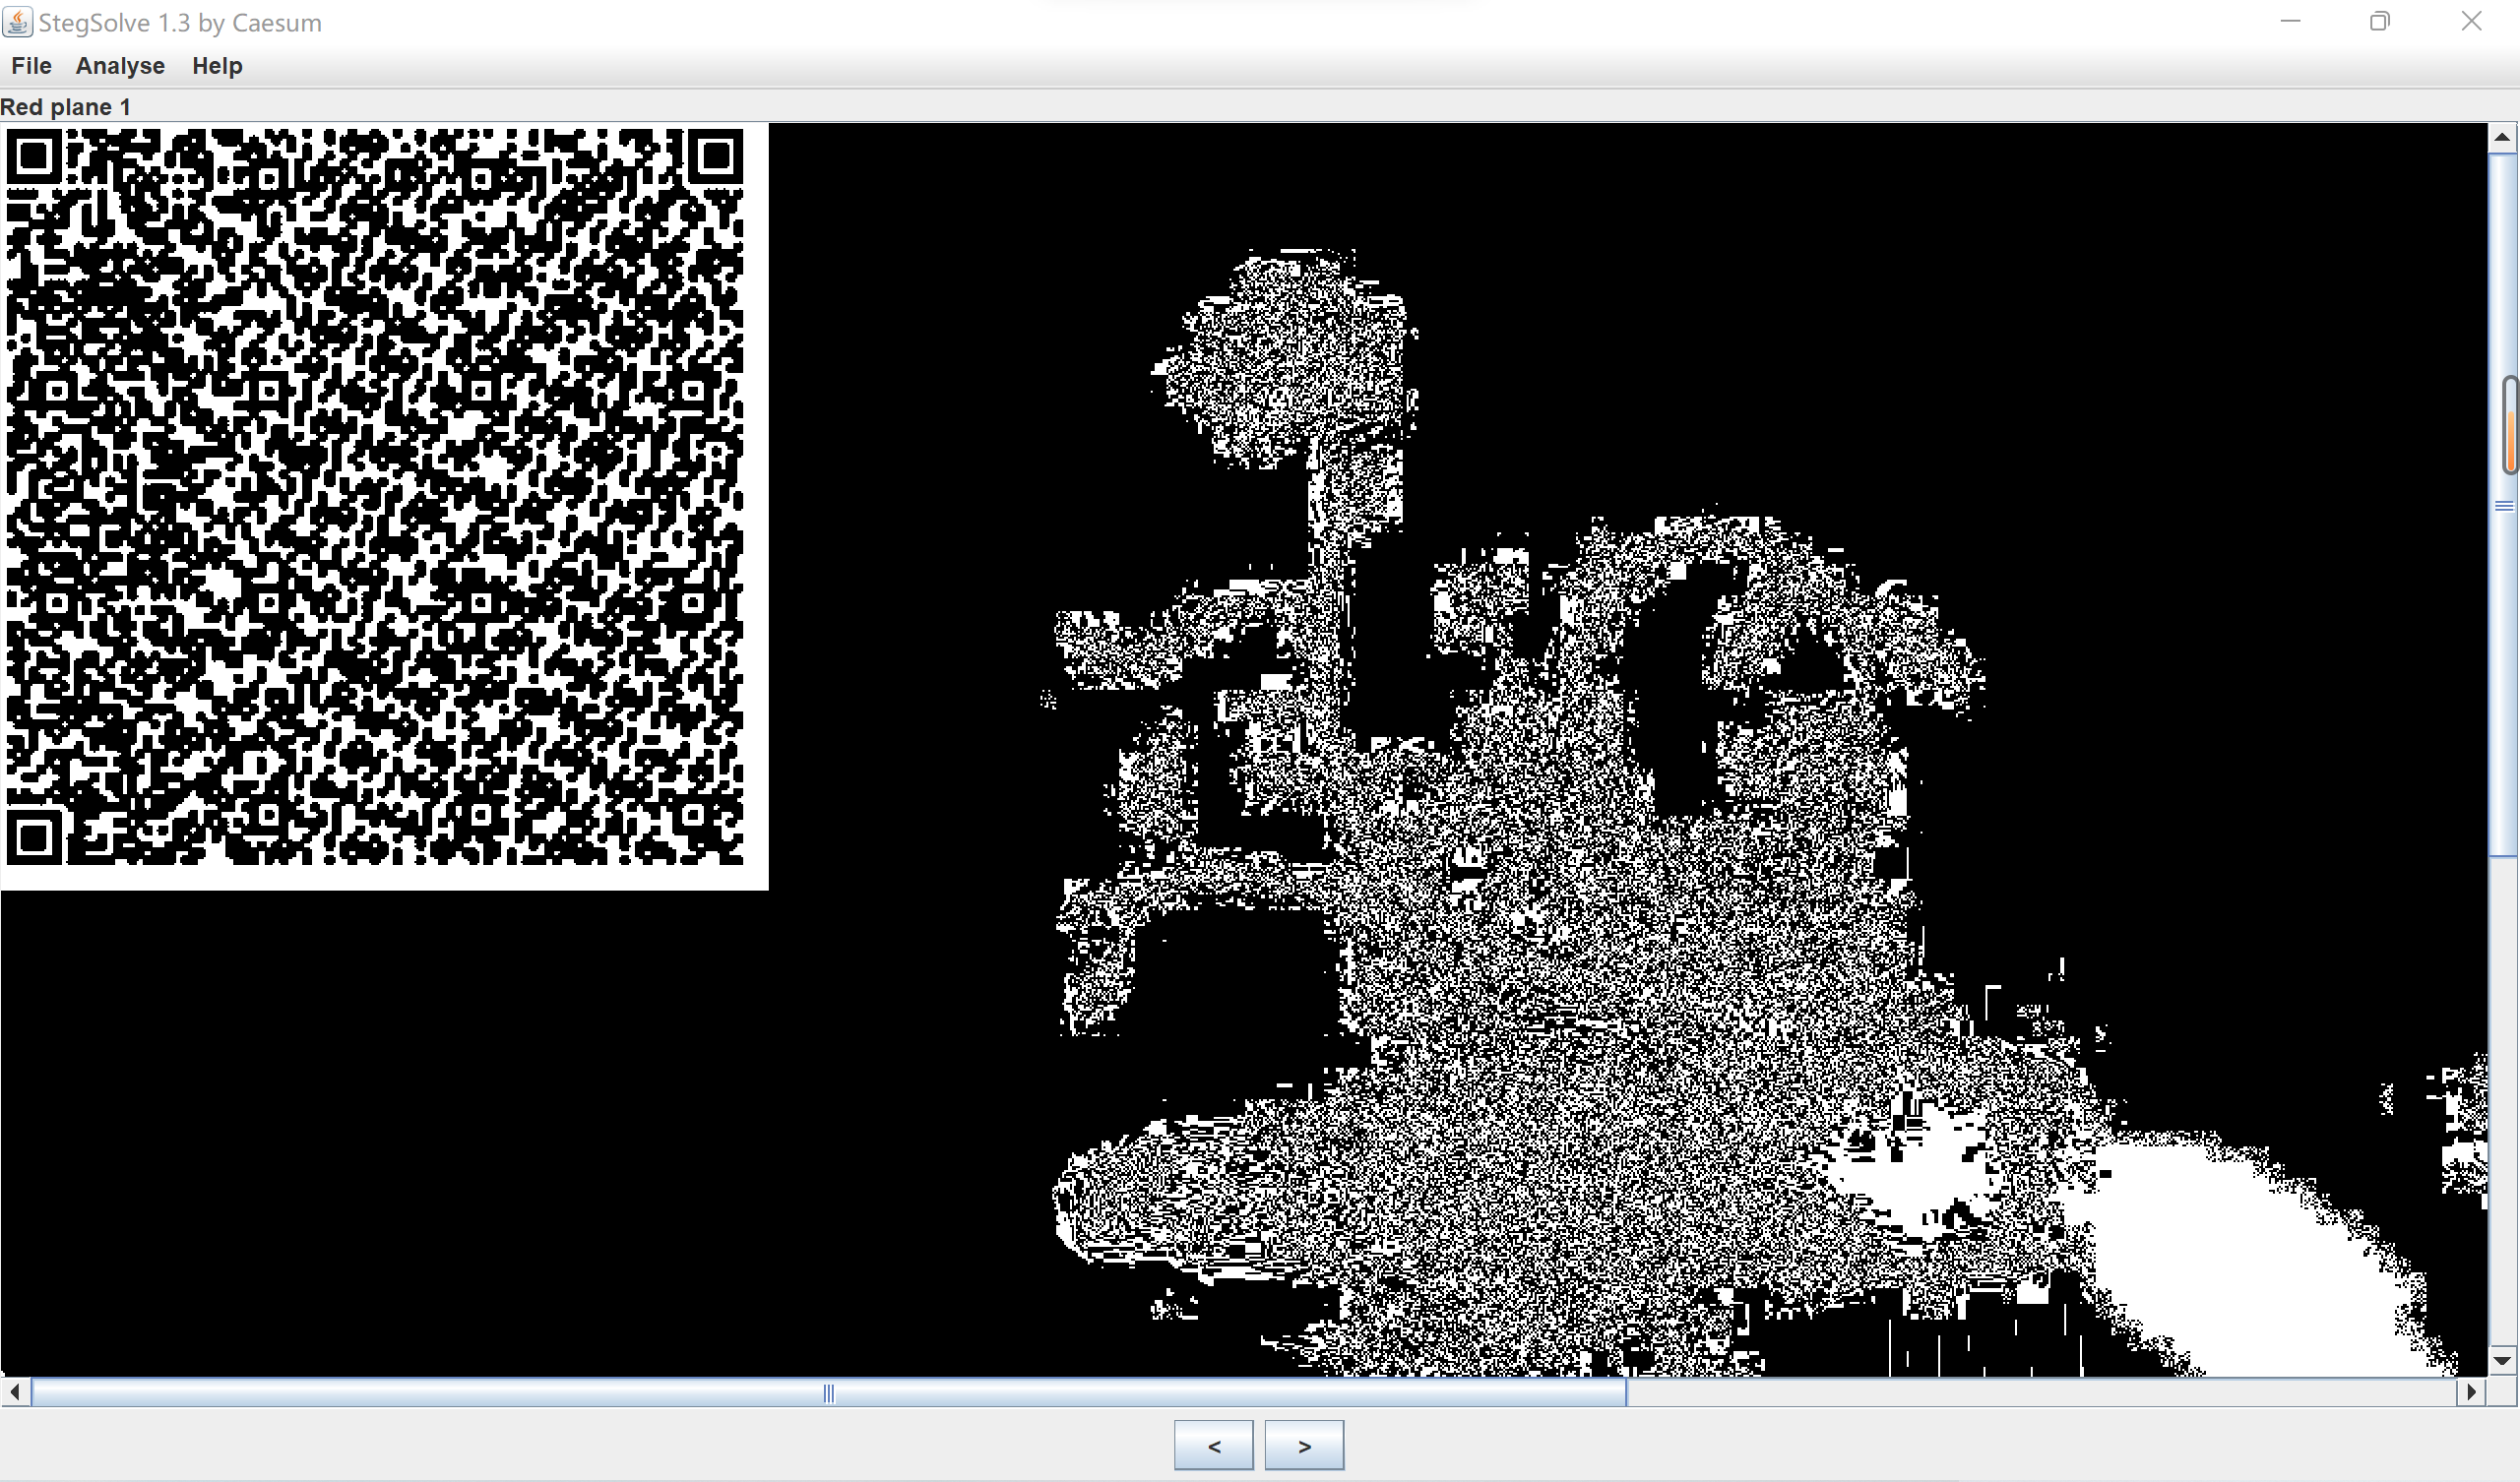Click the horizontal scrollbar left arrow
This screenshot has width=2520, height=1482.
14,1392
